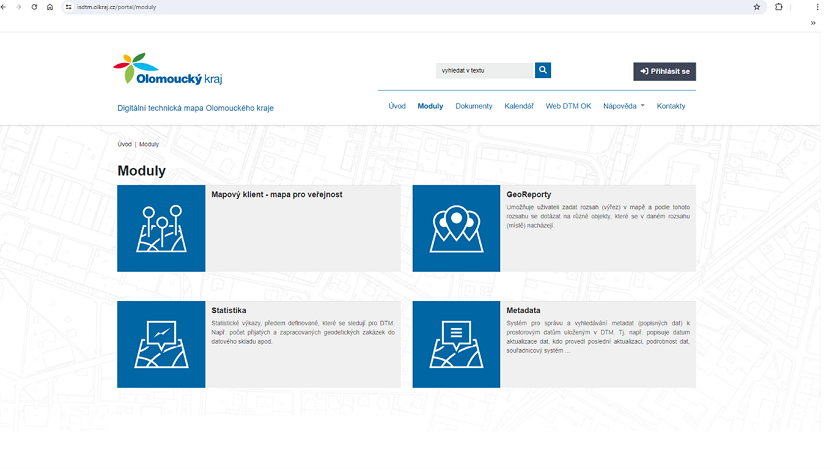Viewport: 832px width, 469px height.
Task: Open the Statistika chart-map icon tile
Action: (x=161, y=344)
